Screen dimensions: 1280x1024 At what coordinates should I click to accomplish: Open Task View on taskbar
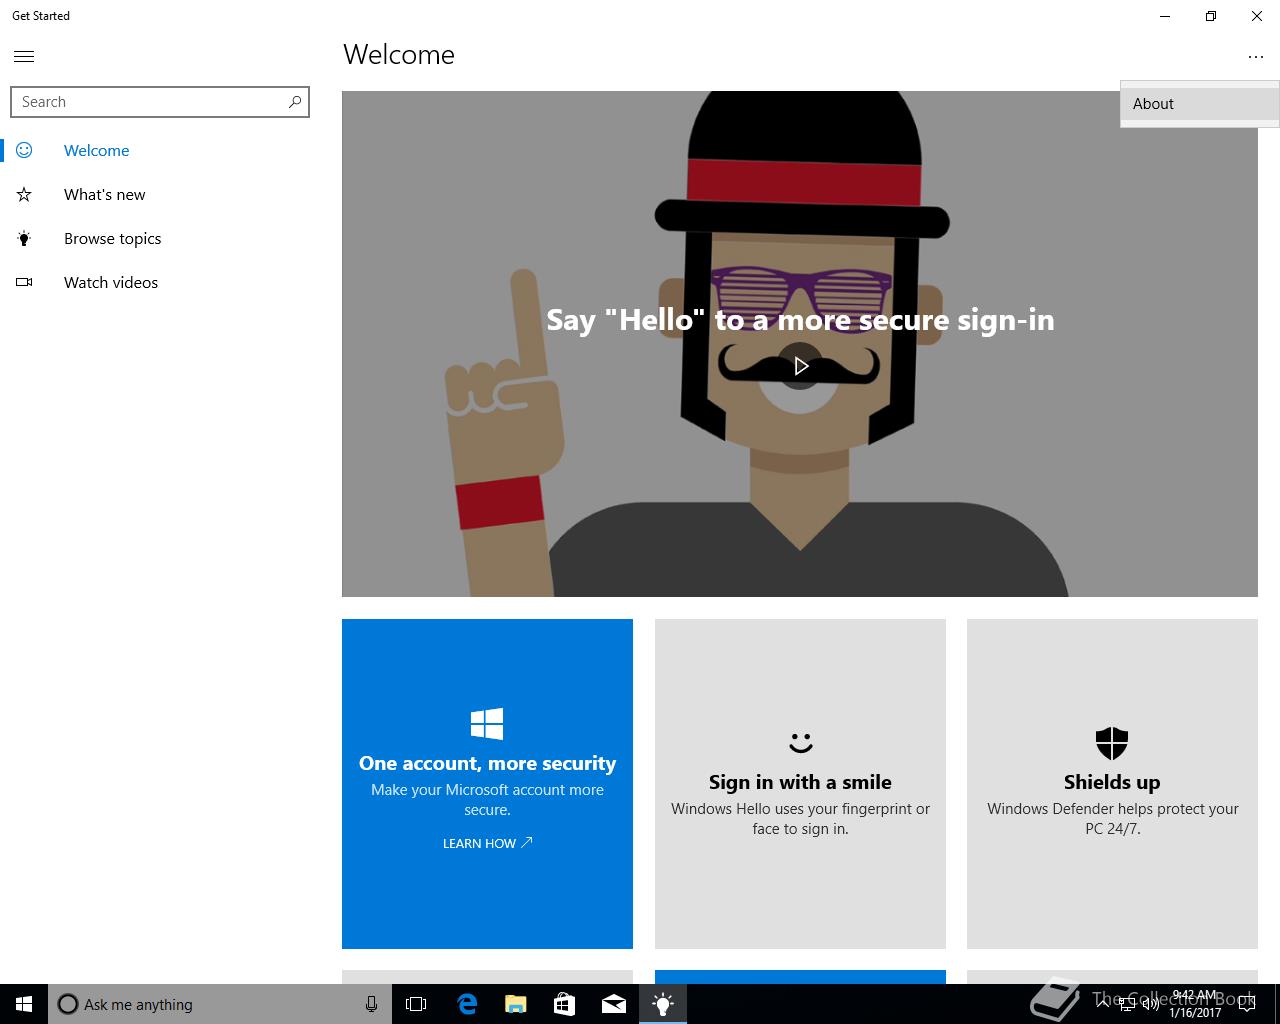click(416, 1004)
